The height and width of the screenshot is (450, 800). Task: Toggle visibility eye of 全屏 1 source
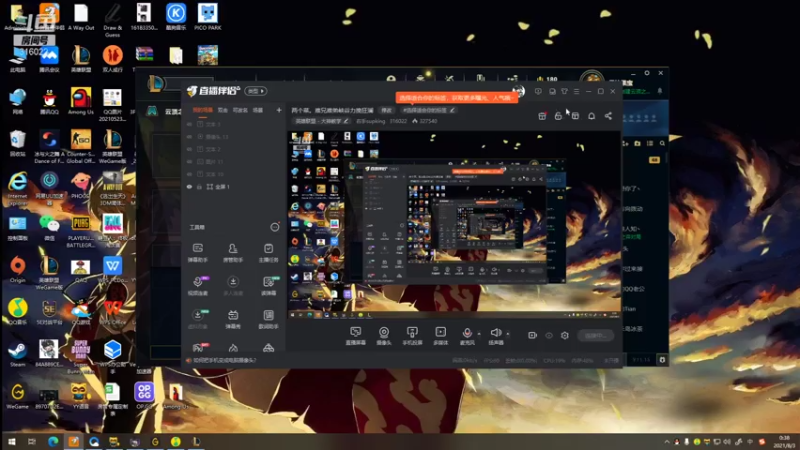click(x=189, y=187)
